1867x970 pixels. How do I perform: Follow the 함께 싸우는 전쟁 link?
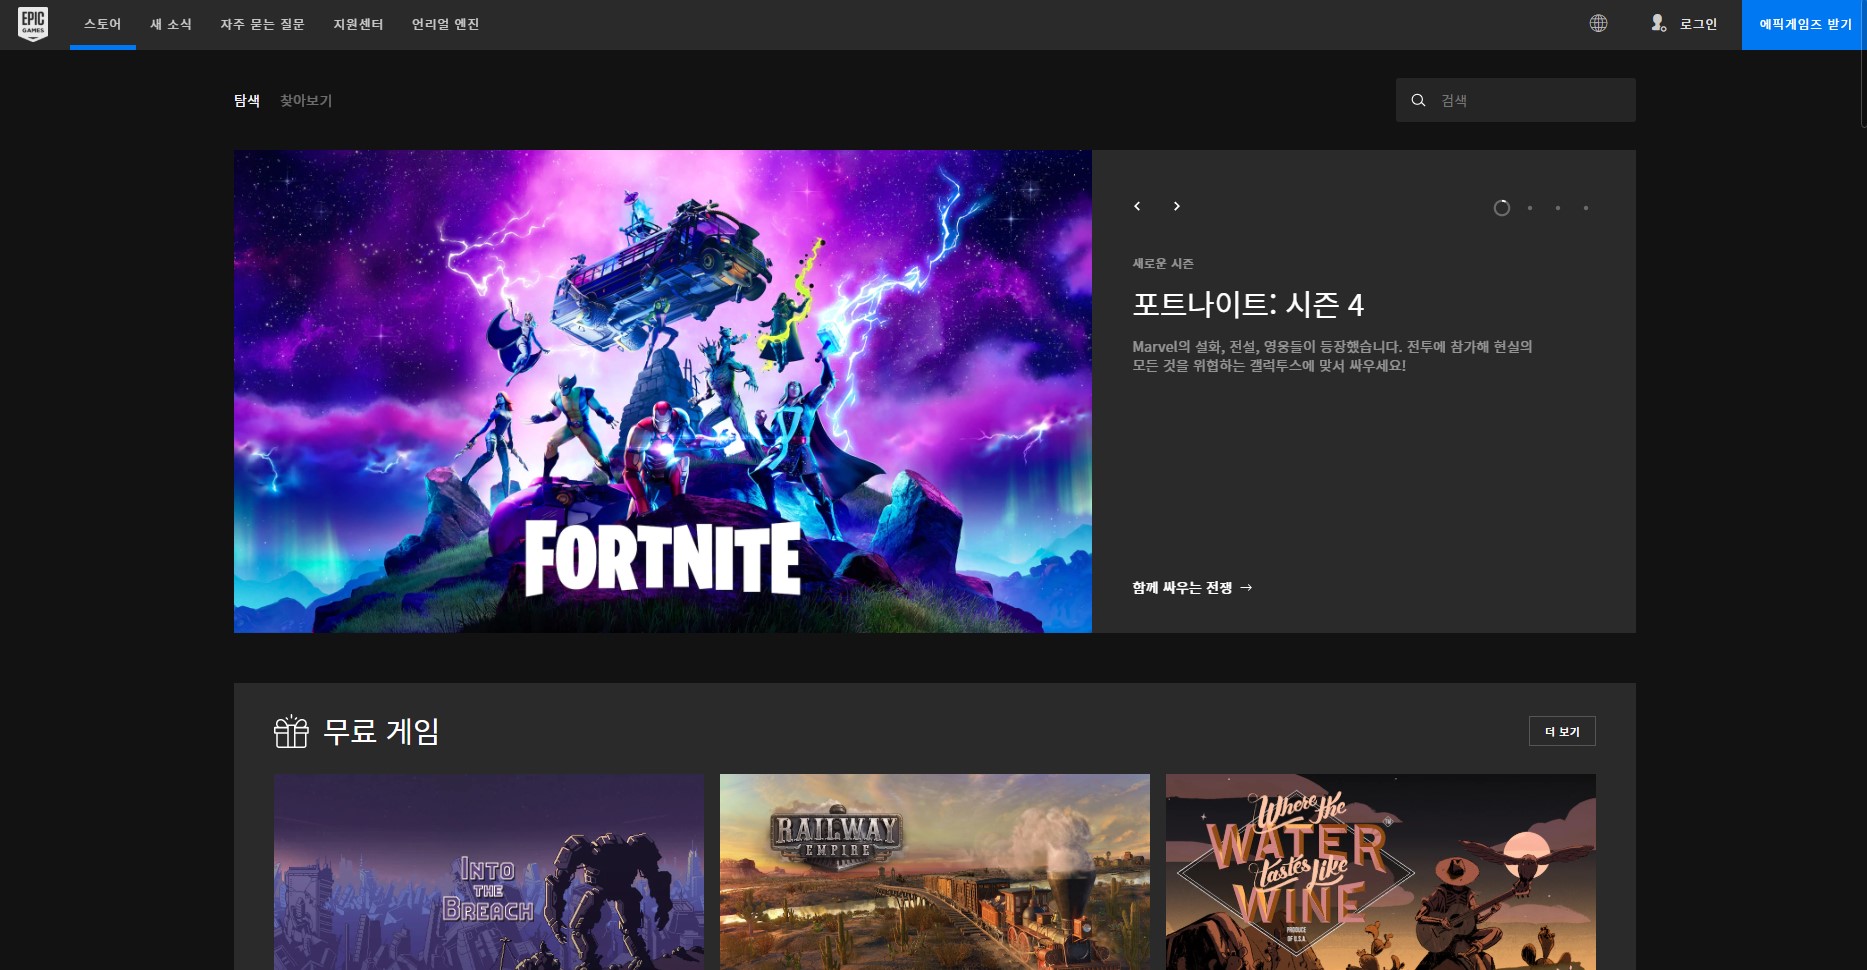point(1192,588)
